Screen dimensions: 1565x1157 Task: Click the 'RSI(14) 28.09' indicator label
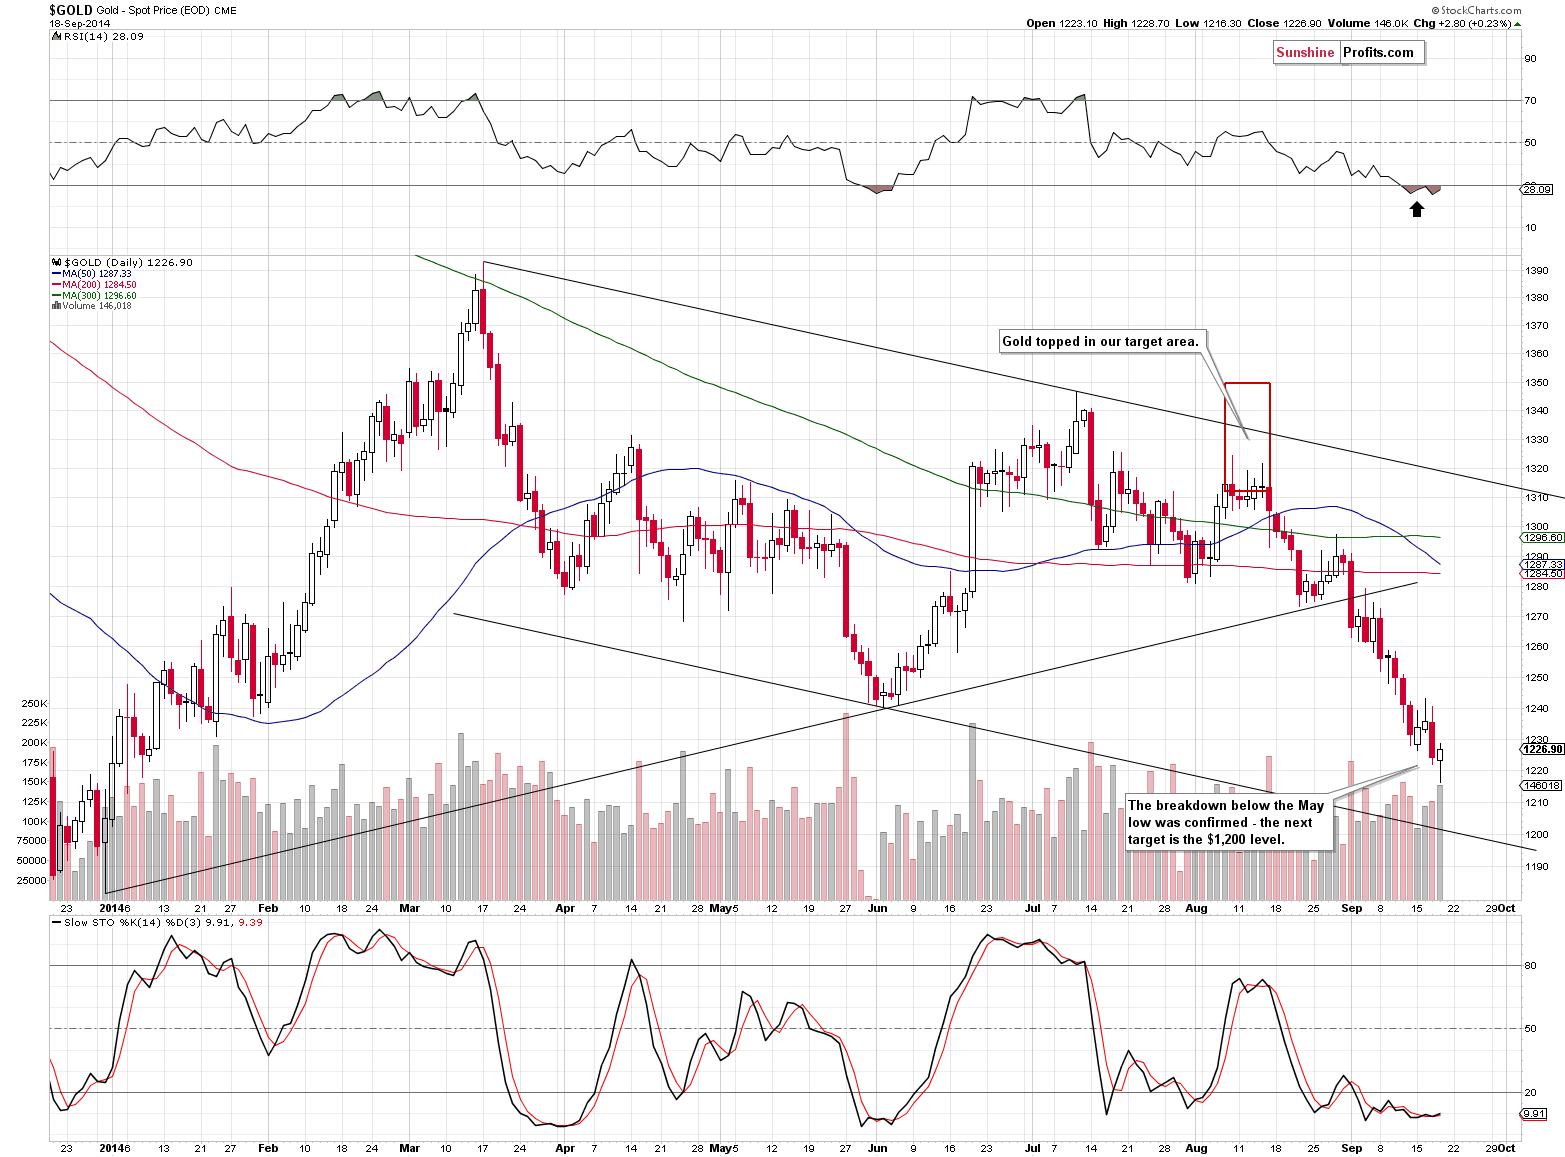(102, 36)
